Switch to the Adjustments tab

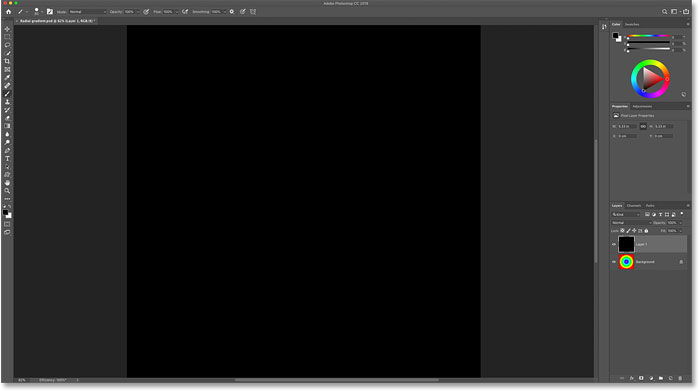[642, 106]
